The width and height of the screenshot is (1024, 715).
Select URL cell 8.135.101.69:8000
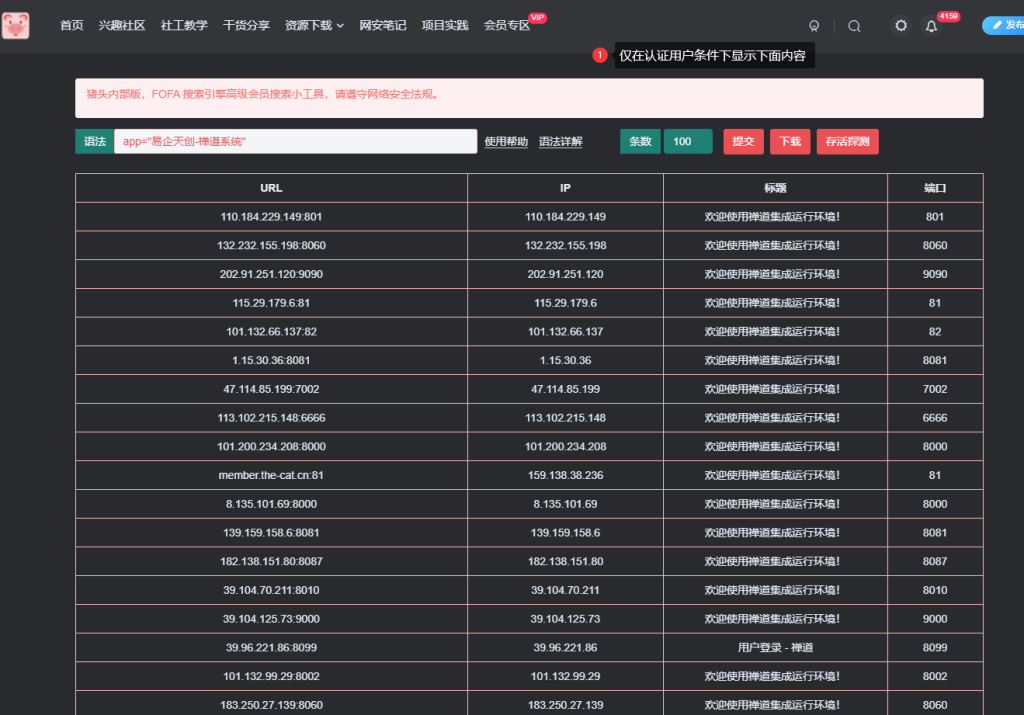[271, 504]
